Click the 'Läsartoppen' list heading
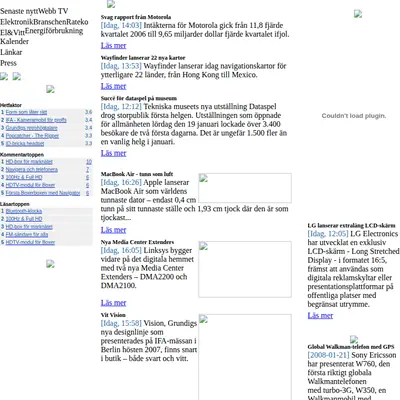 15,204
